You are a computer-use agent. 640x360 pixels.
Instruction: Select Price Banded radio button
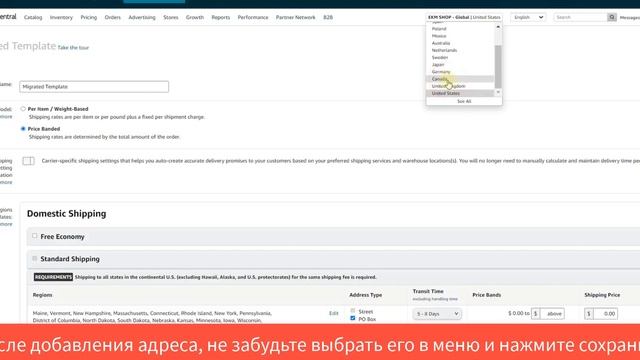[x=23, y=129]
